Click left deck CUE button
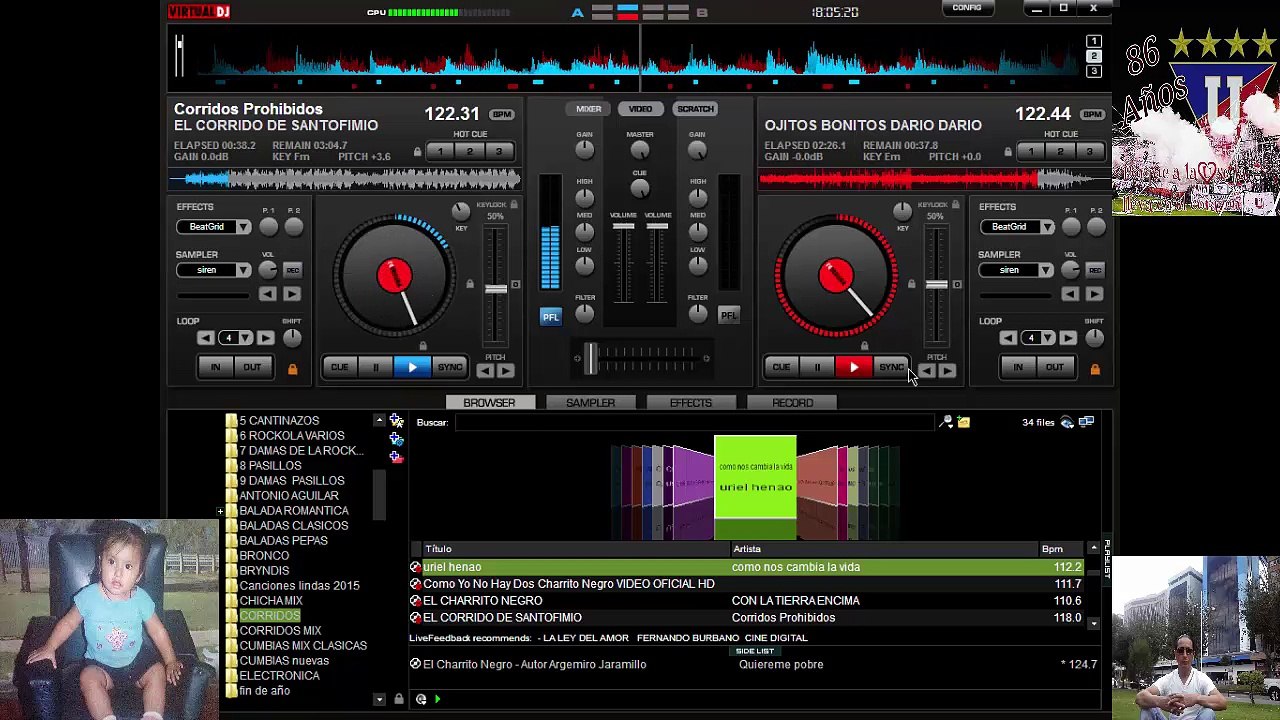 click(x=340, y=368)
